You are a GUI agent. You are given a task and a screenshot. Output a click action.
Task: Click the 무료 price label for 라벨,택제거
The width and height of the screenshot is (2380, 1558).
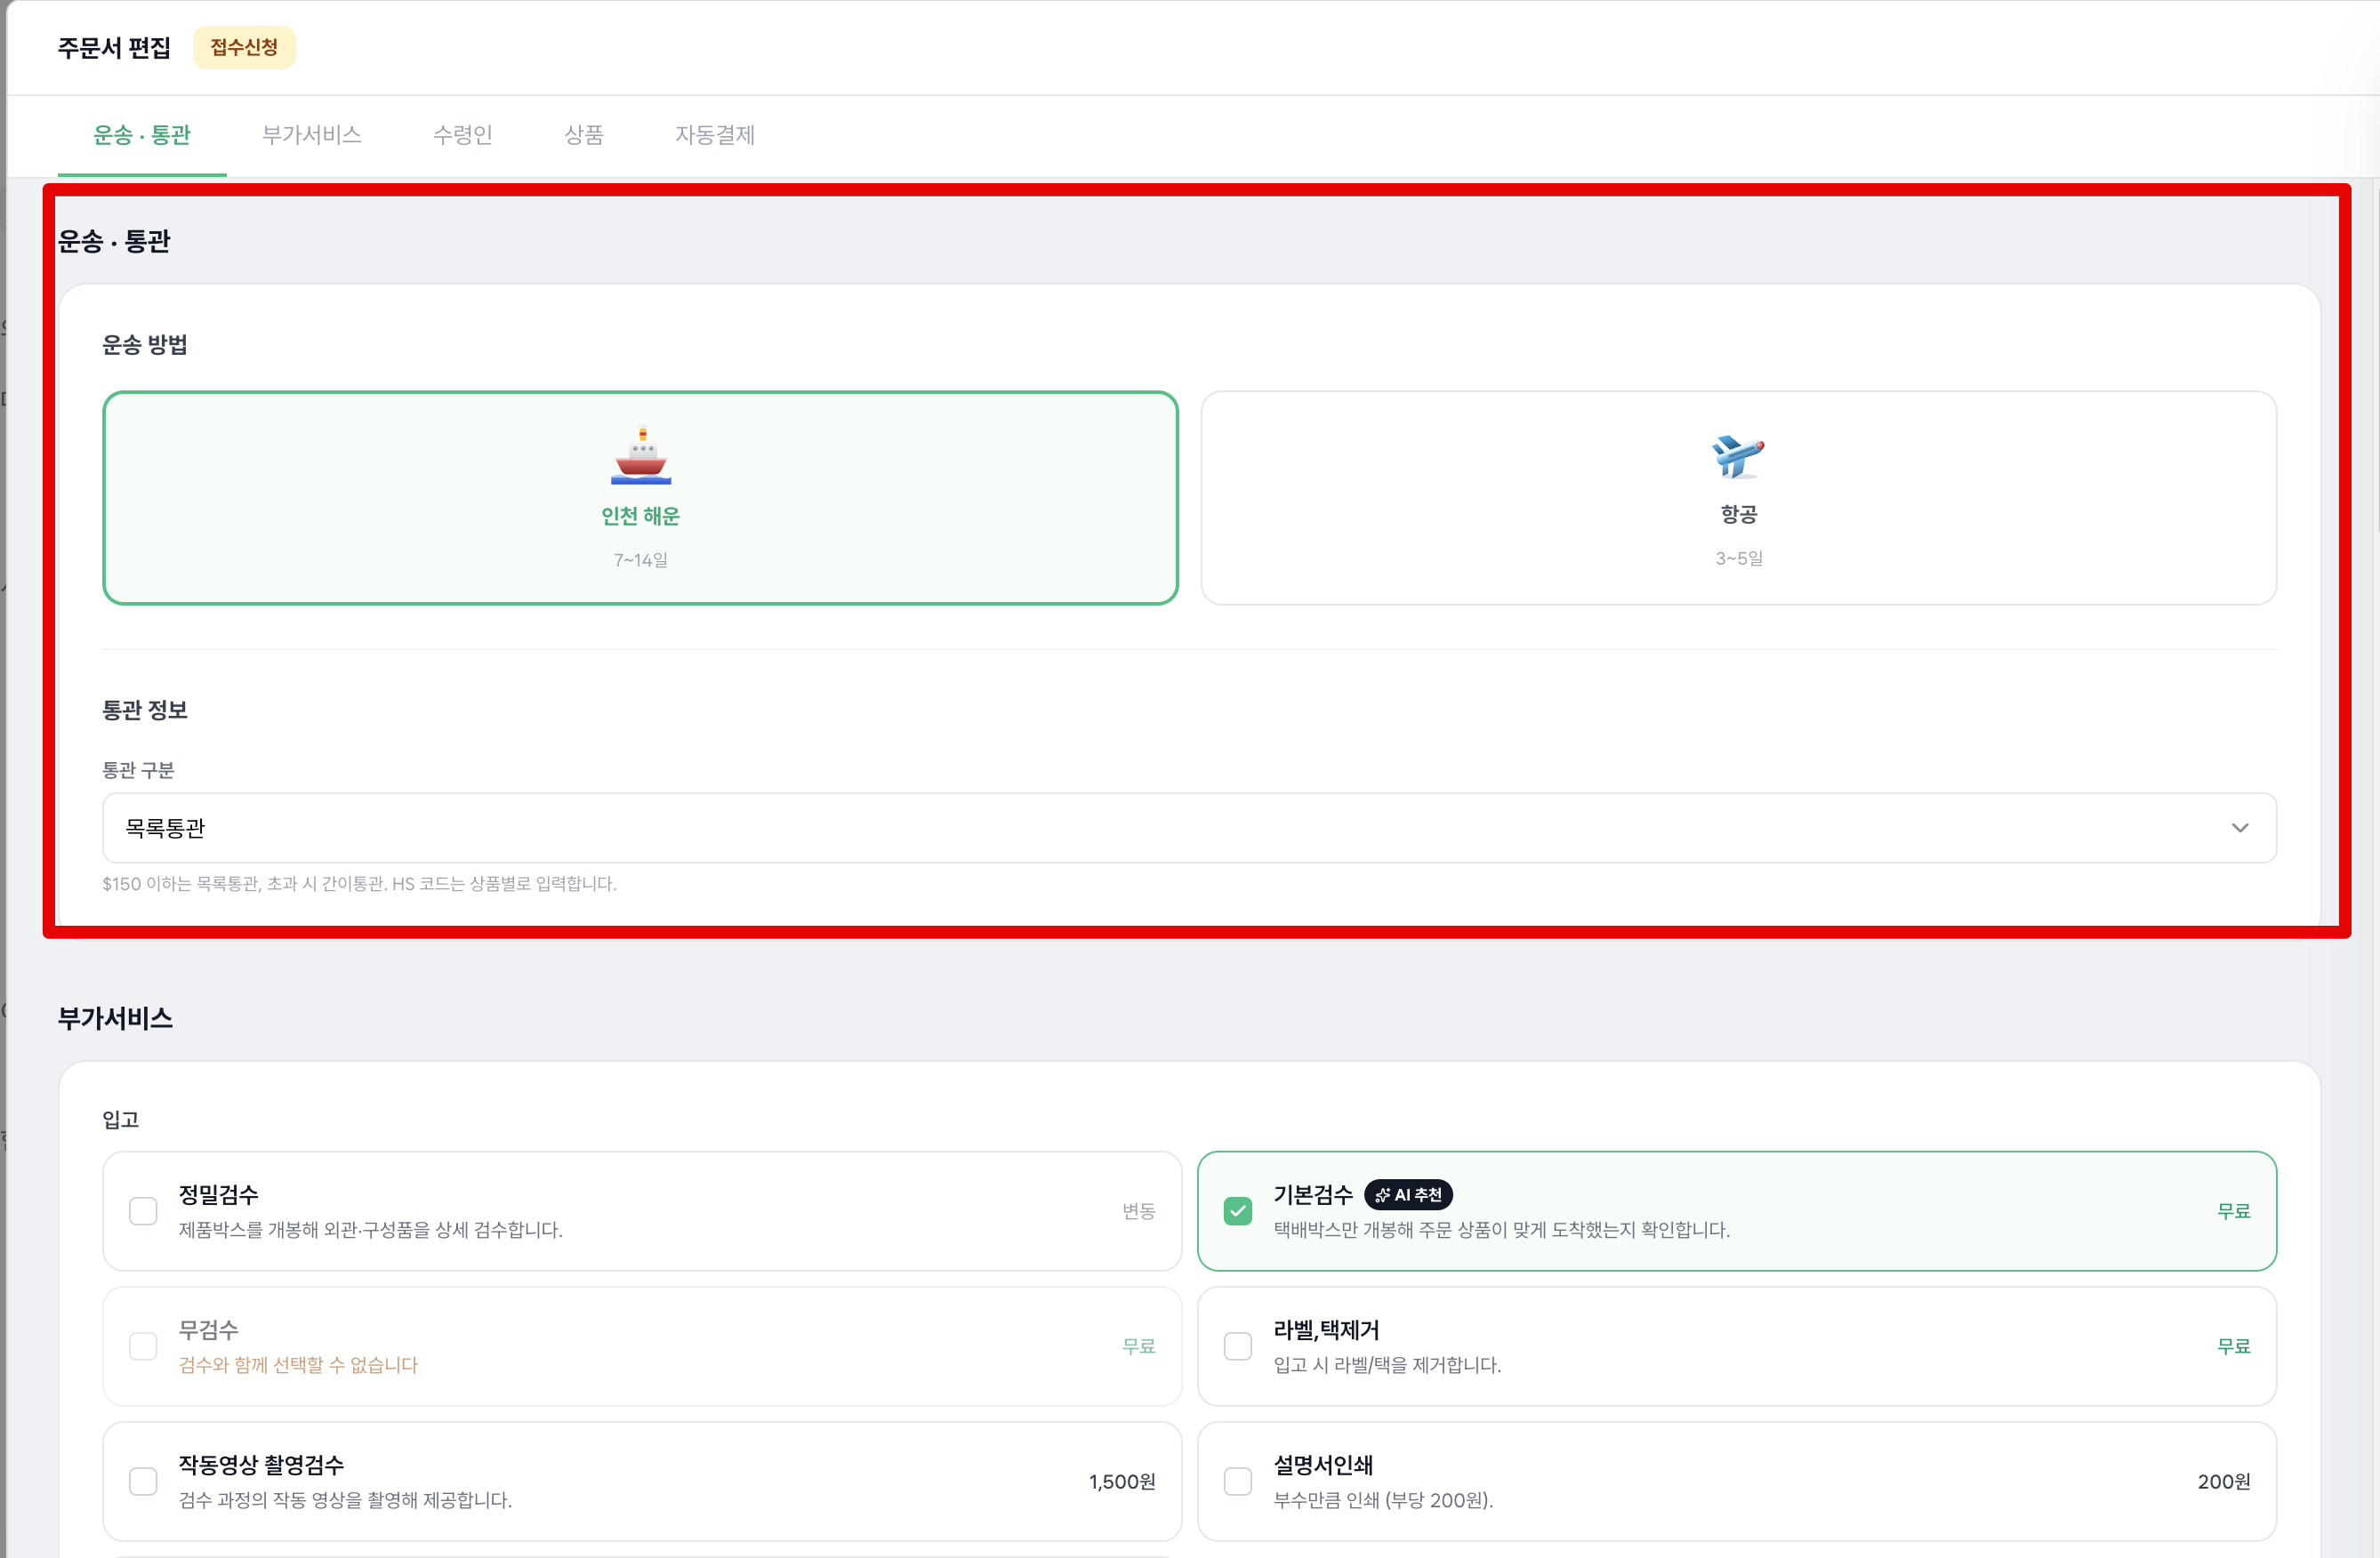(x=2233, y=1346)
